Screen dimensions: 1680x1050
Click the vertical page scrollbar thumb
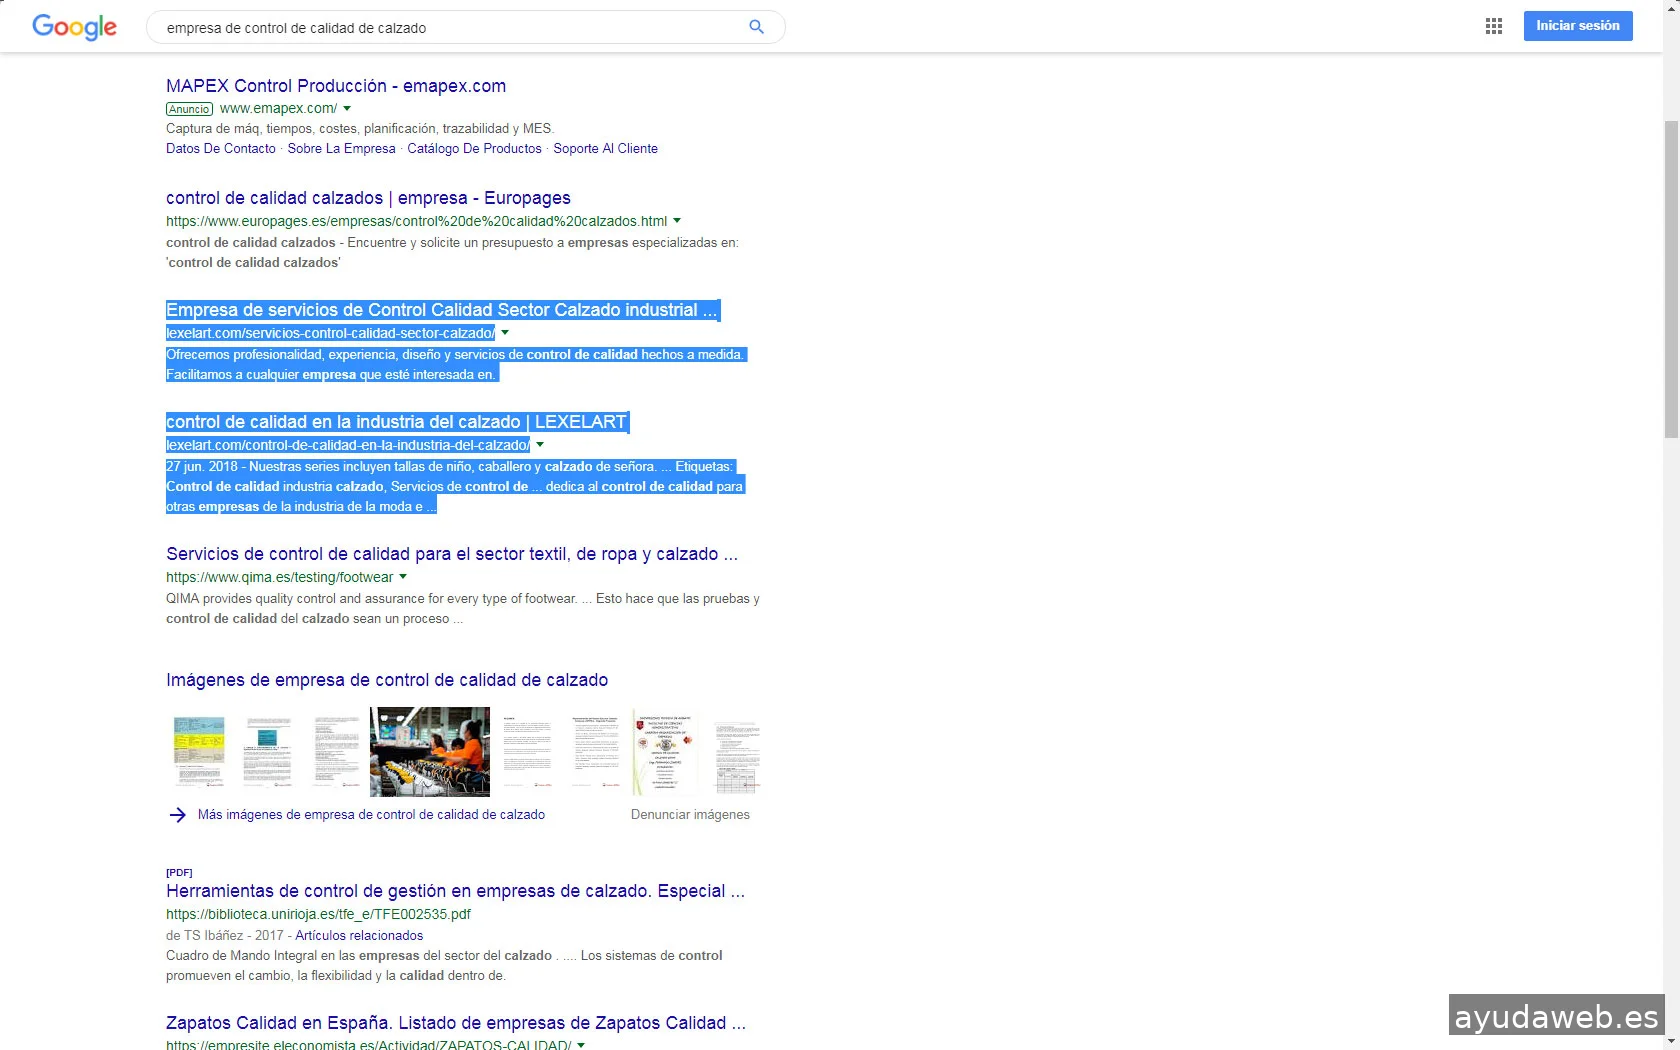pyautogui.click(x=1671, y=280)
